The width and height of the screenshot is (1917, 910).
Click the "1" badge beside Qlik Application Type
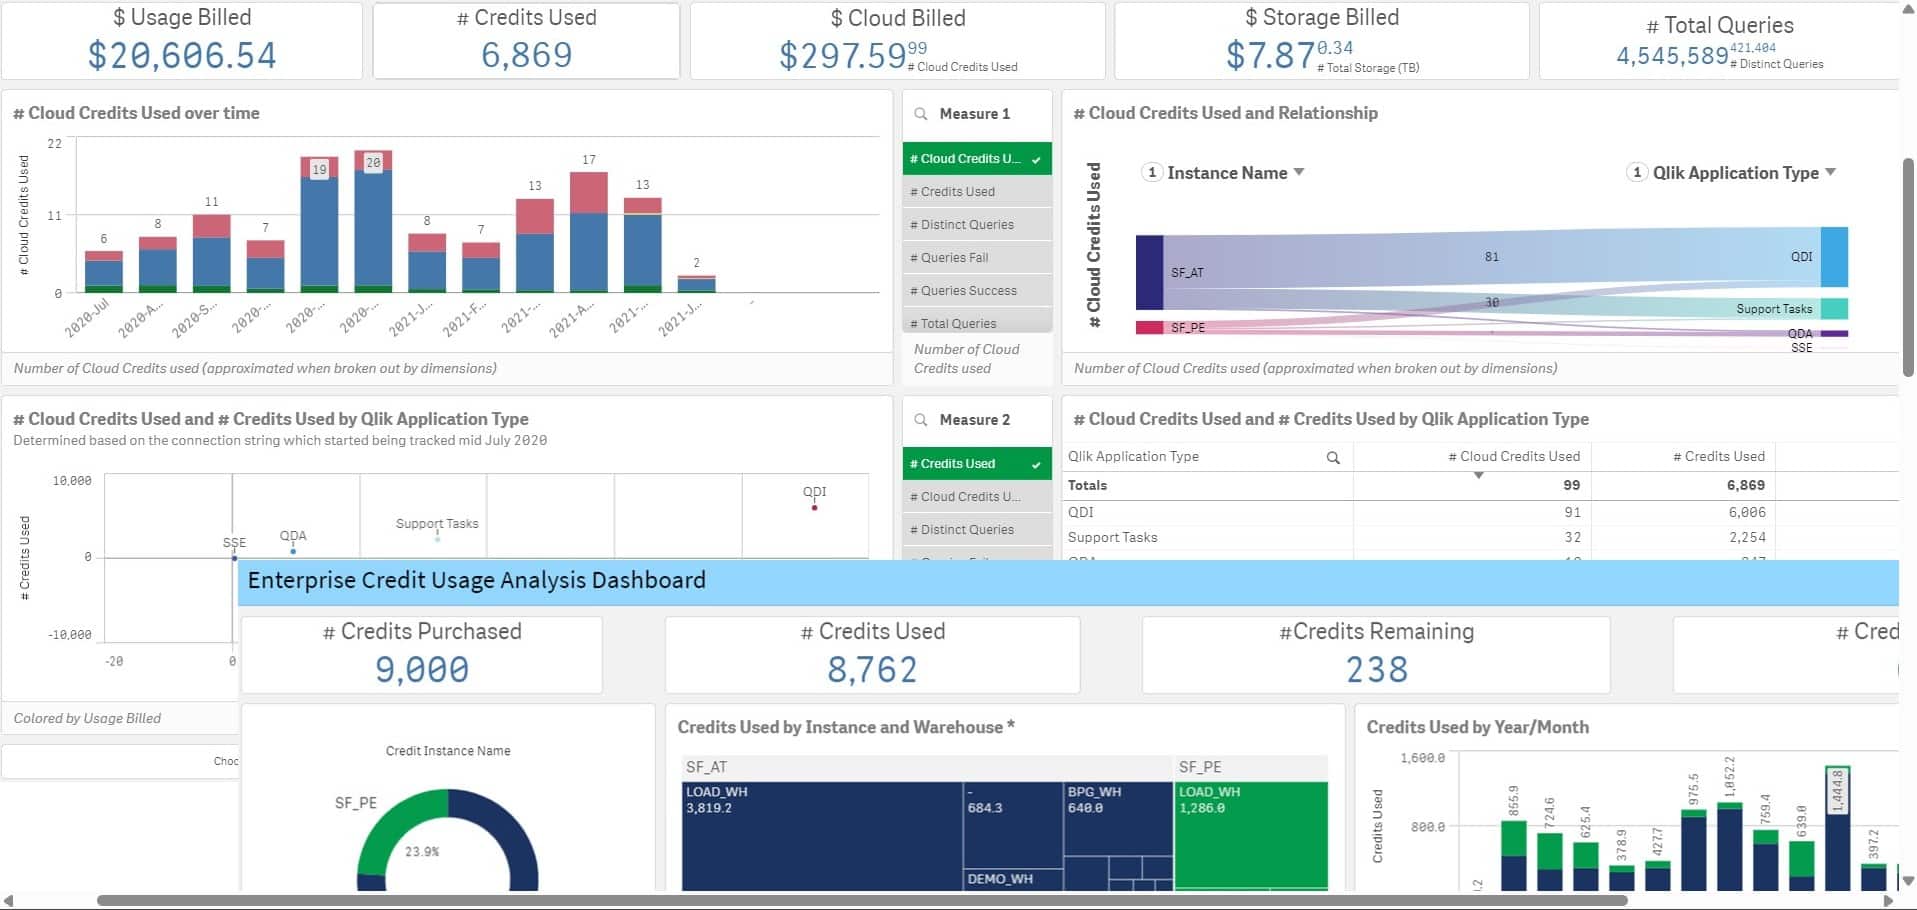click(1637, 172)
